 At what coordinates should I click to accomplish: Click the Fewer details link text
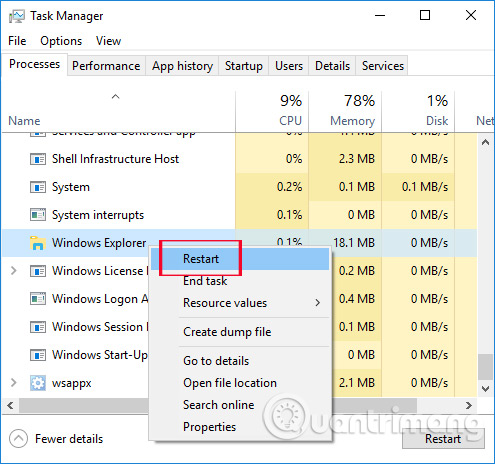pyautogui.click(x=69, y=439)
